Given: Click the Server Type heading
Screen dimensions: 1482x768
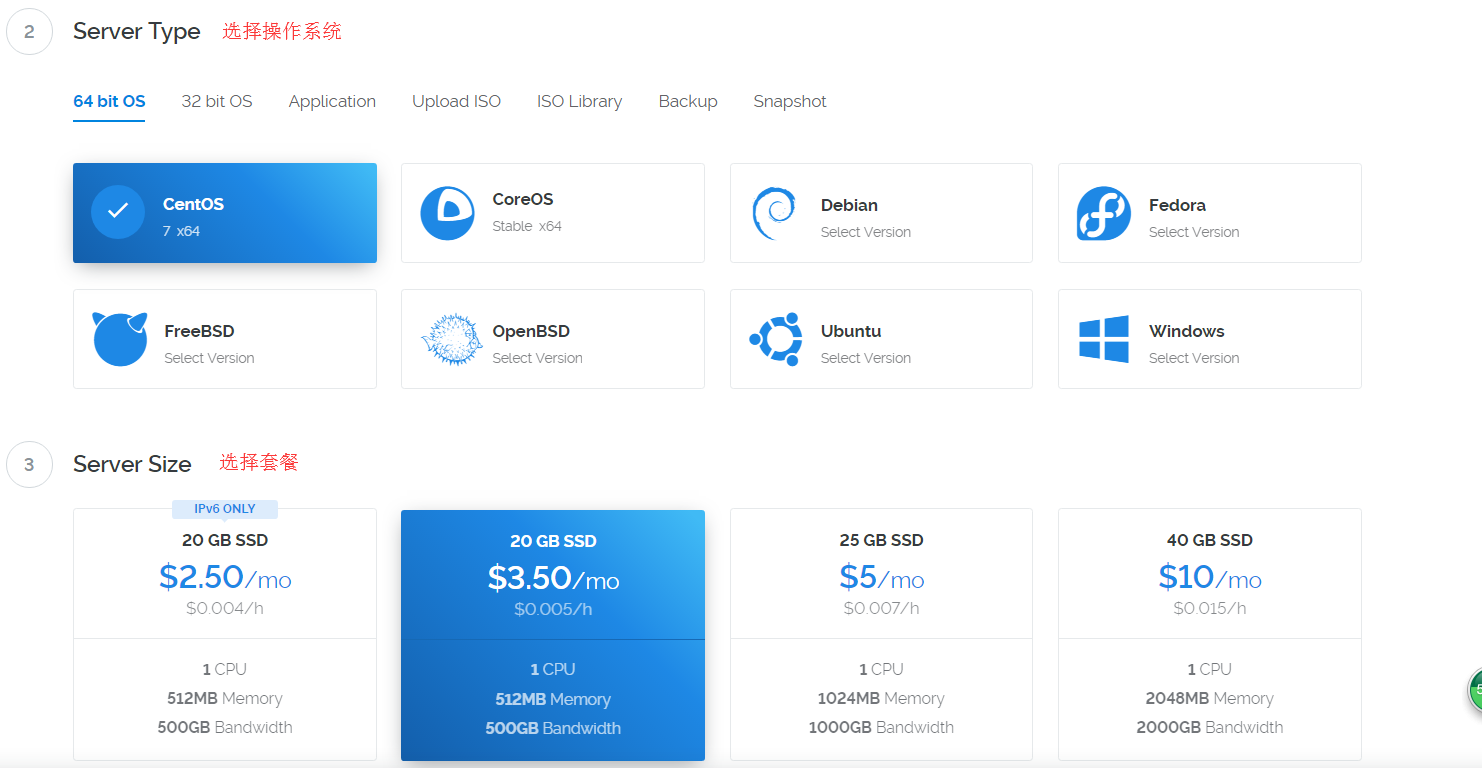Looking at the screenshot, I should (x=137, y=31).
